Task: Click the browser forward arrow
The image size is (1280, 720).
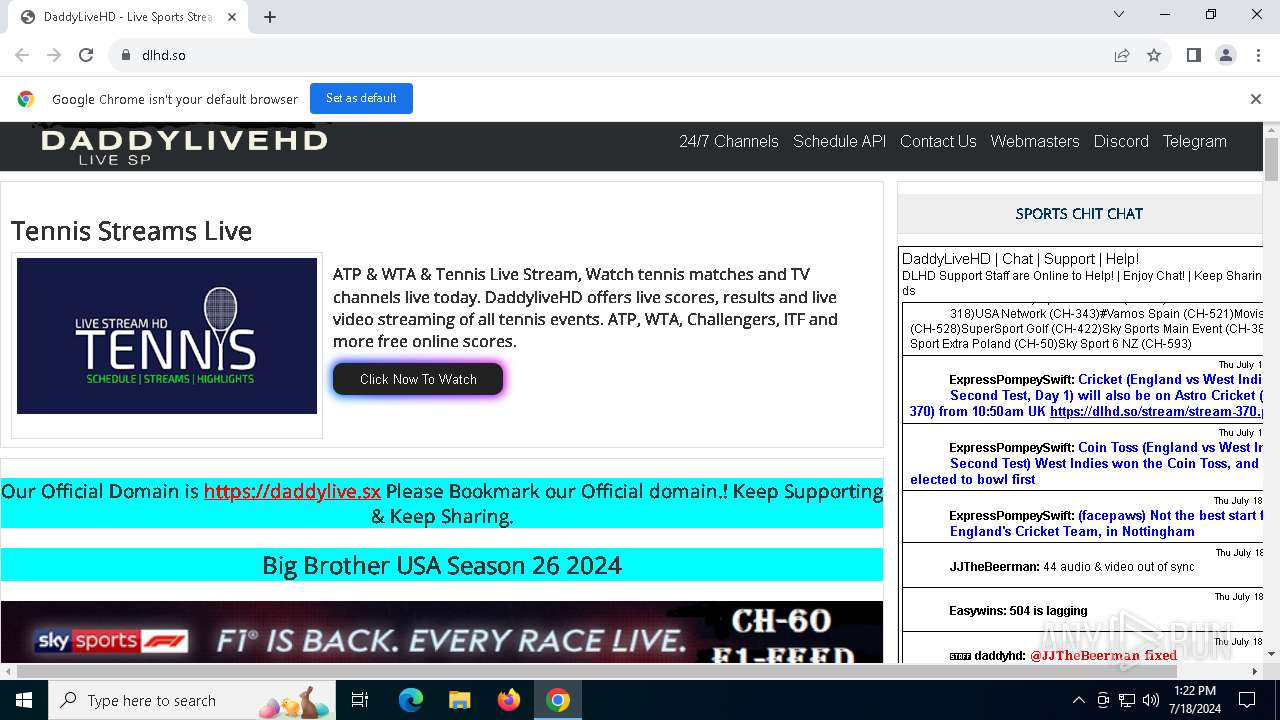Action: click(x=54, y=56)
